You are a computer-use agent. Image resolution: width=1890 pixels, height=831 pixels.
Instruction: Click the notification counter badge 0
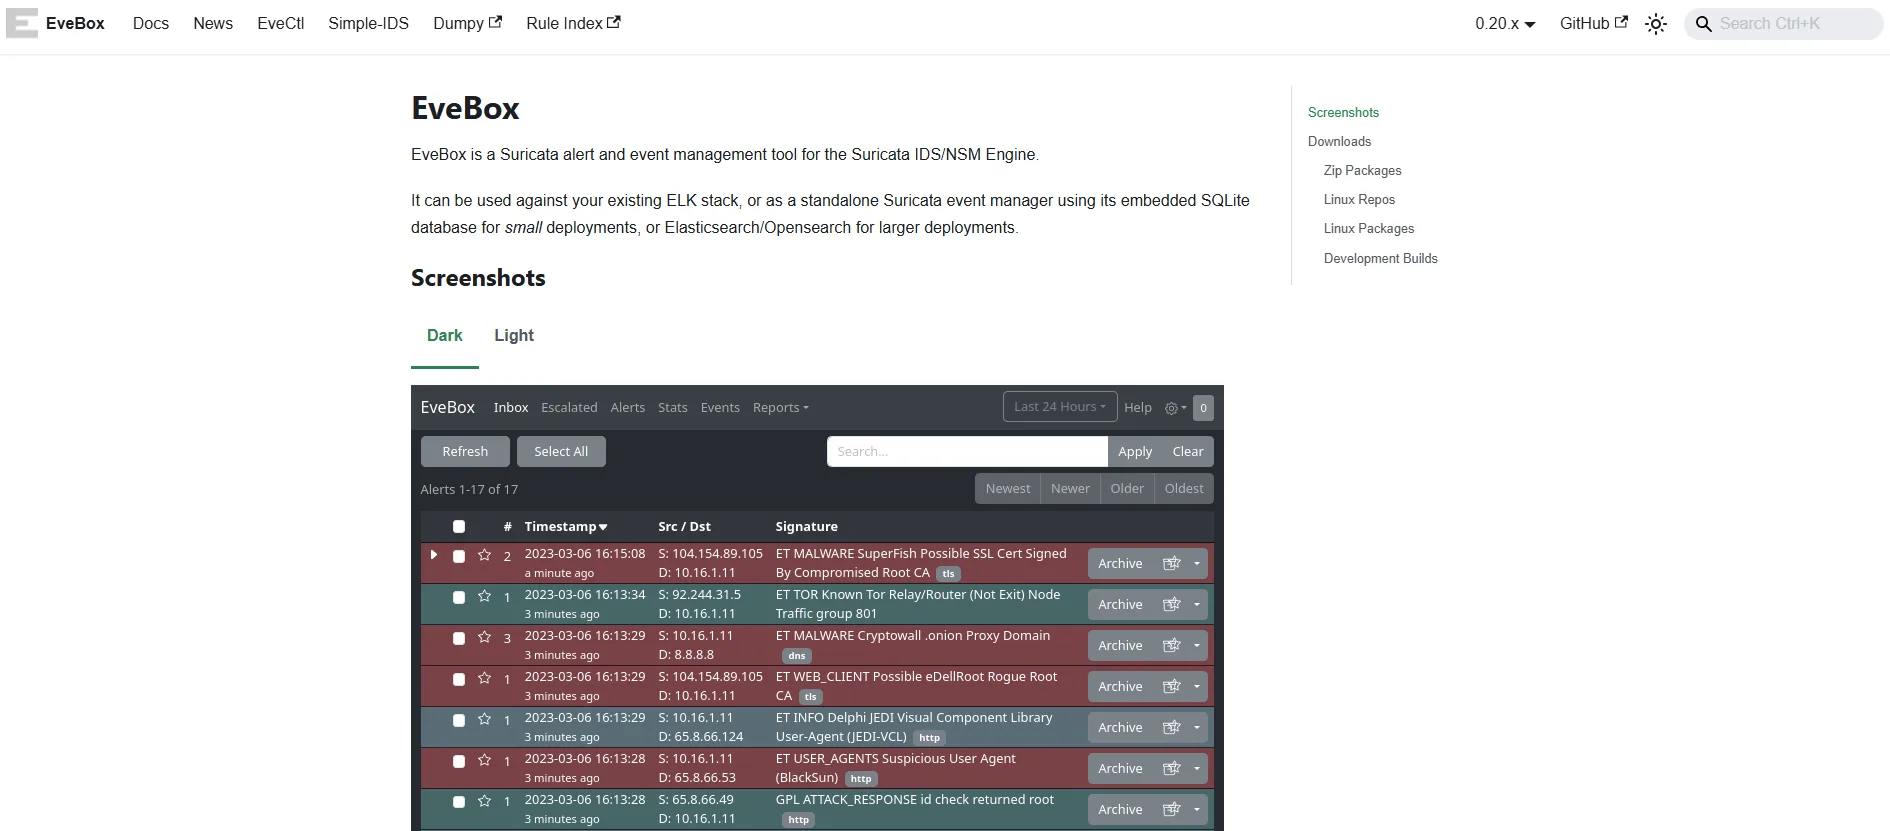tap(1203, 408)
